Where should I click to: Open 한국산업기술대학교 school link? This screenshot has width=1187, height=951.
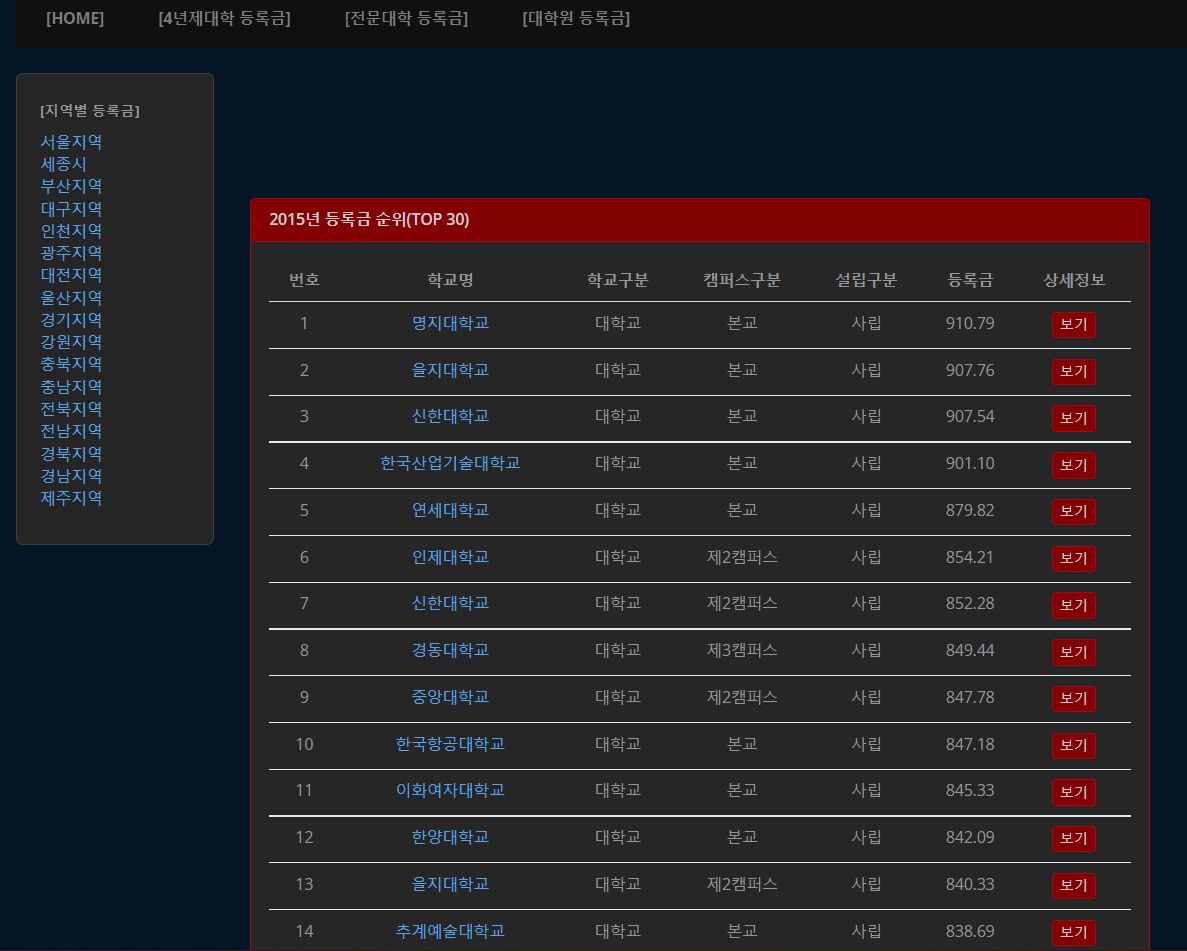tap(450, 463)
